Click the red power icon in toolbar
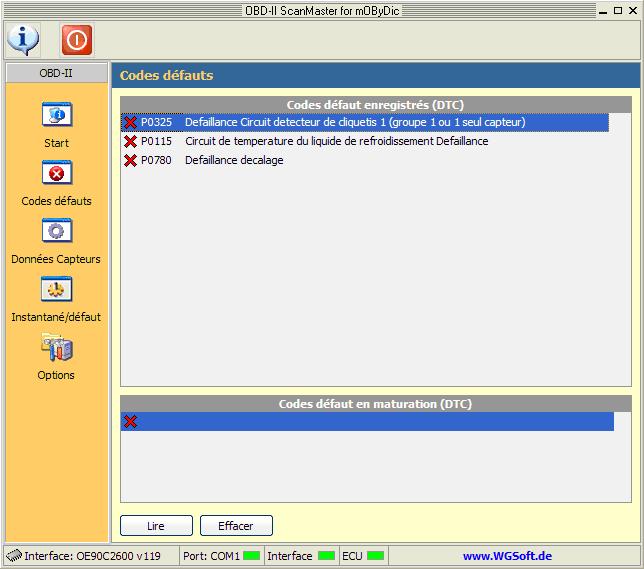Screen dimensions: 644x569 [x=76, y=39]
